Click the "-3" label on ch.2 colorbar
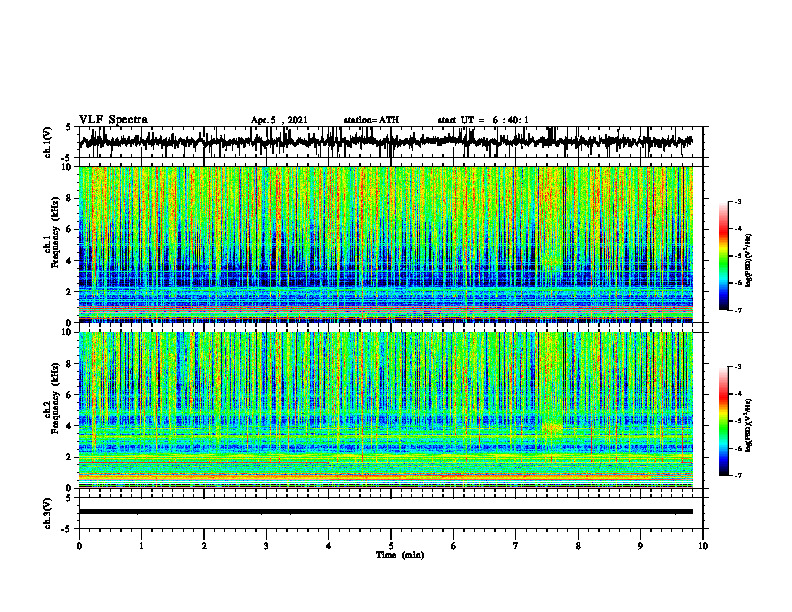 [737, 367]
